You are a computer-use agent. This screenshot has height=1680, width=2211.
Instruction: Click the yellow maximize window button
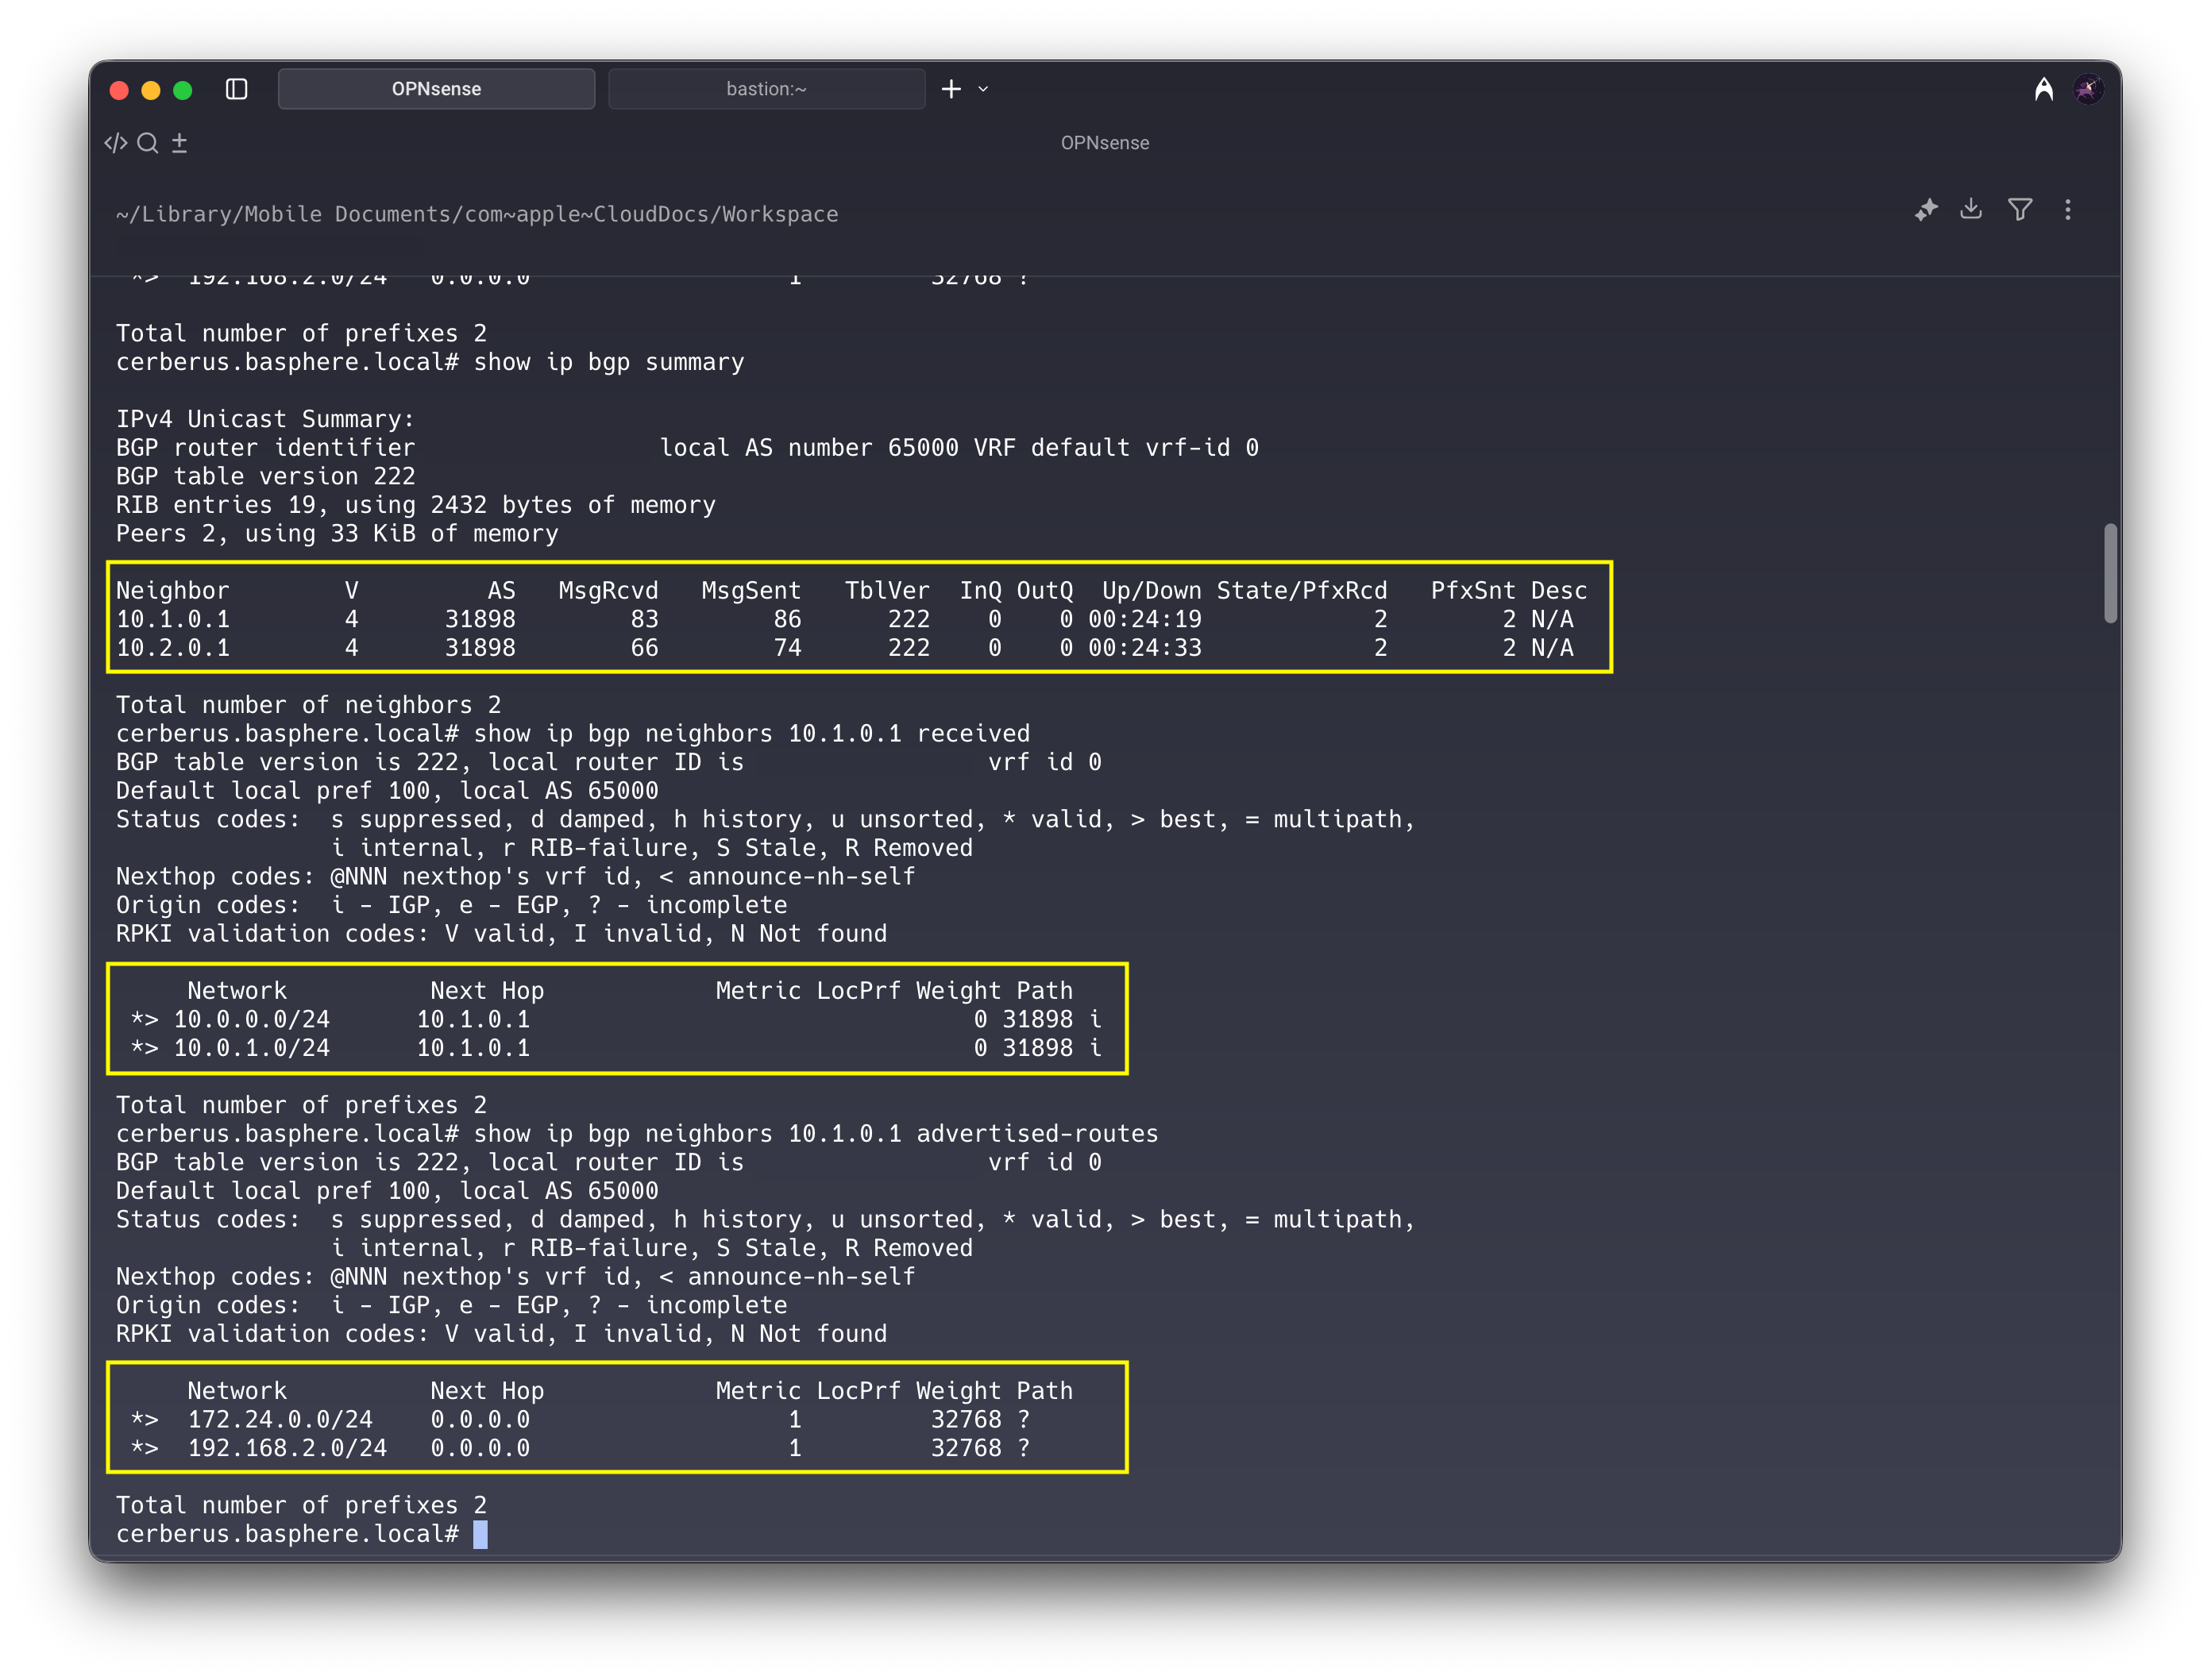151,90
